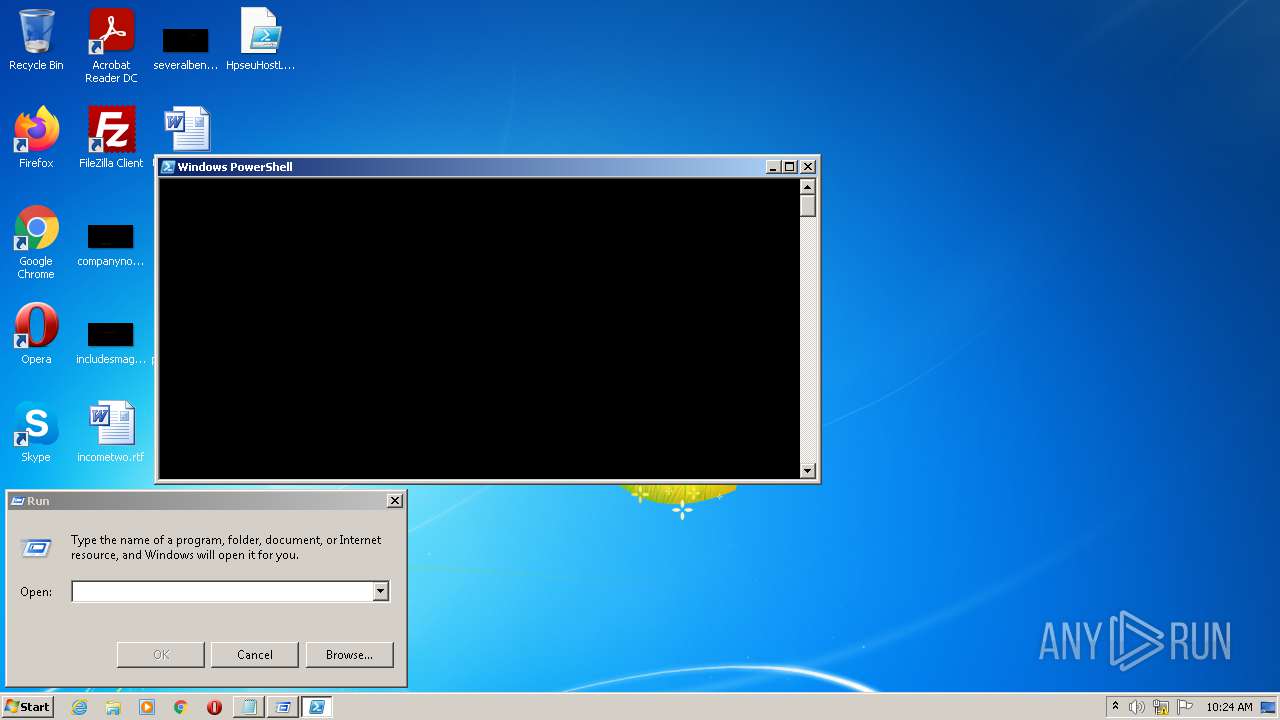
Task: Click the Start button
Action: (28, 707)
